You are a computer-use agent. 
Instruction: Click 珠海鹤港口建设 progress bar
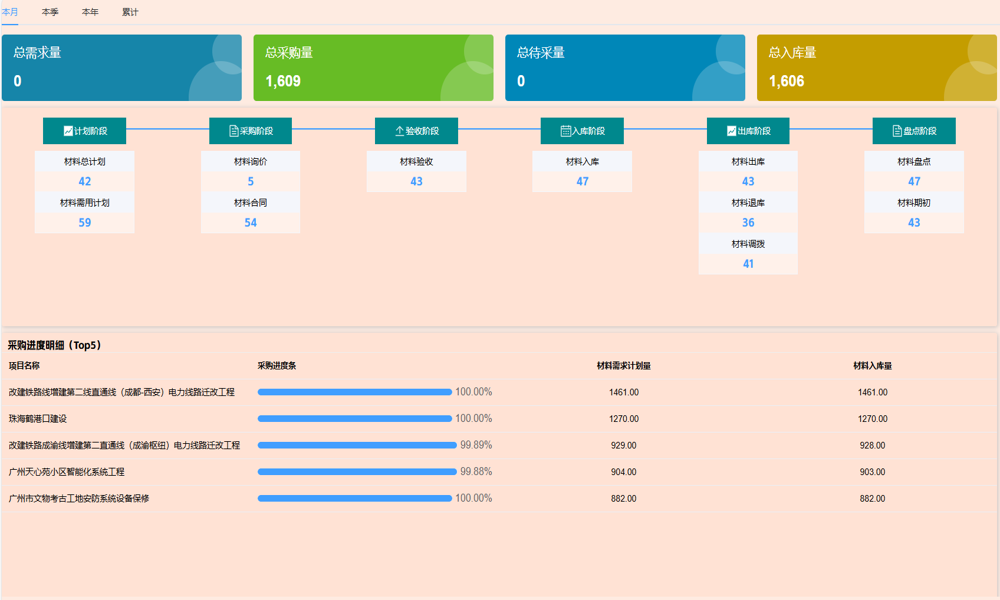pos(354,418)
